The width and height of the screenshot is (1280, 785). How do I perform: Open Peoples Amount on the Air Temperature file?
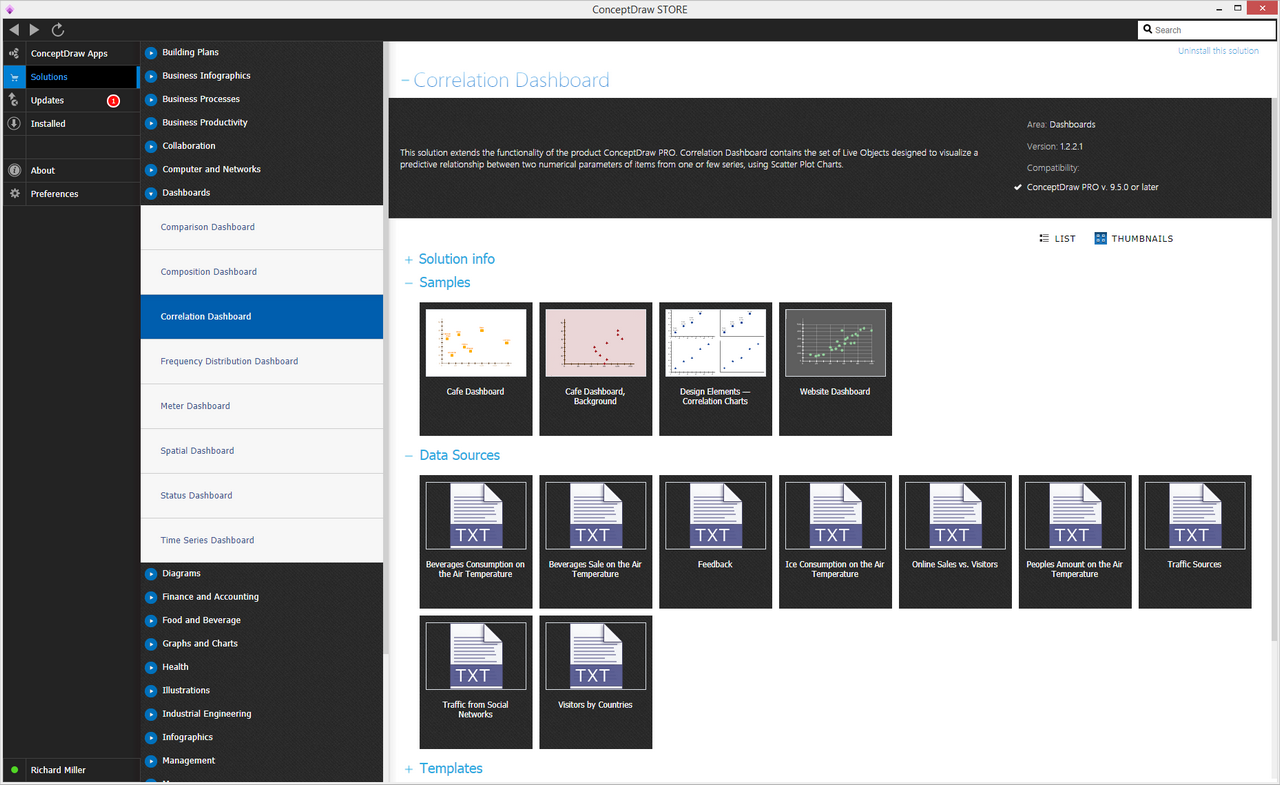[1075, 542]
